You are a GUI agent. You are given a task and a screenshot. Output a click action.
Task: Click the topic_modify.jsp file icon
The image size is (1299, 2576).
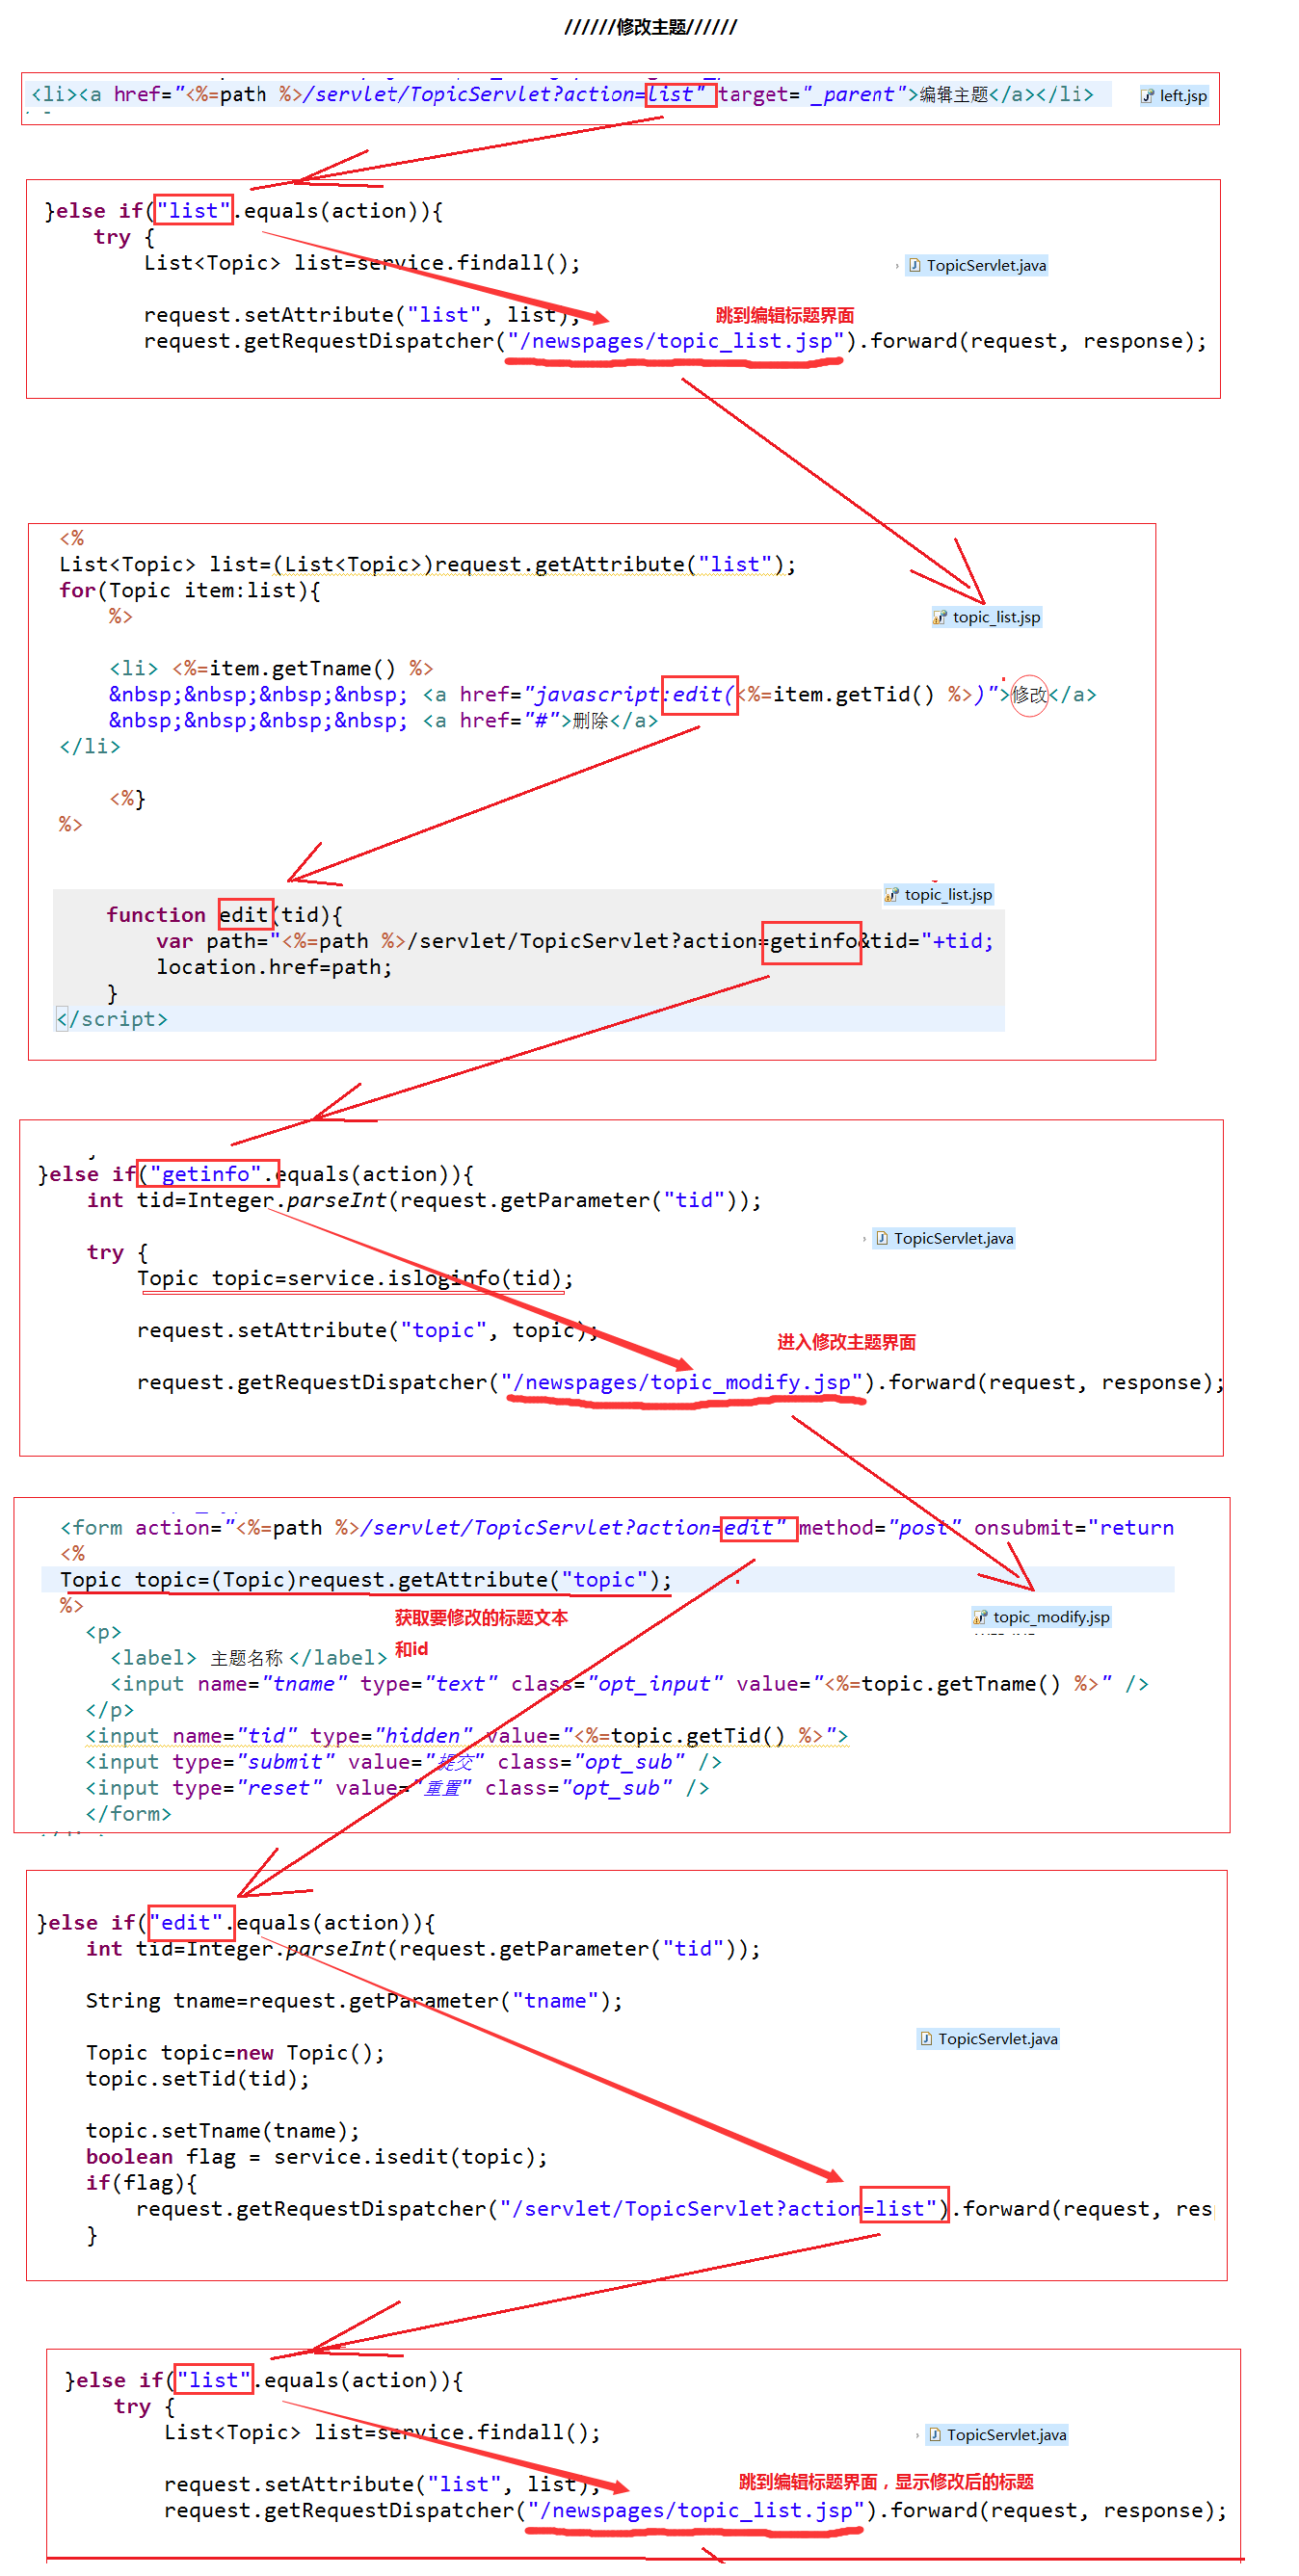click(x=980, y=1616)
